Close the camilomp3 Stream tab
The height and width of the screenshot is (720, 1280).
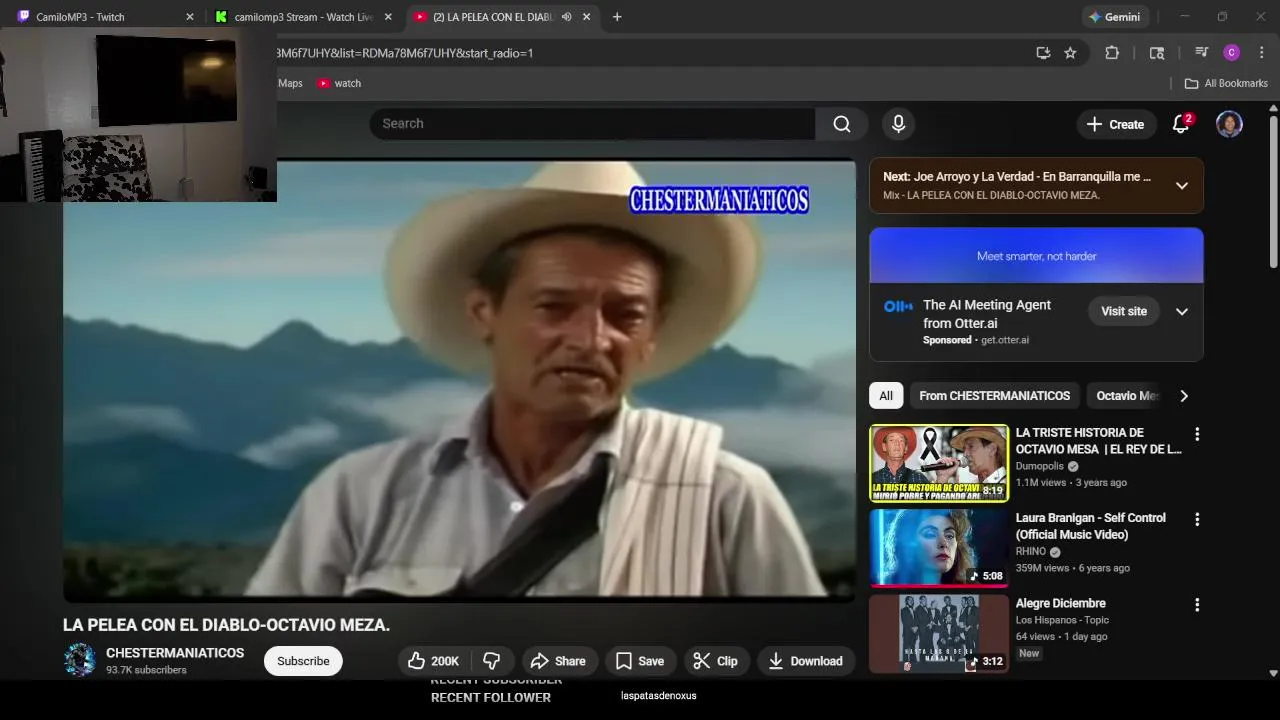coord(388,17)
